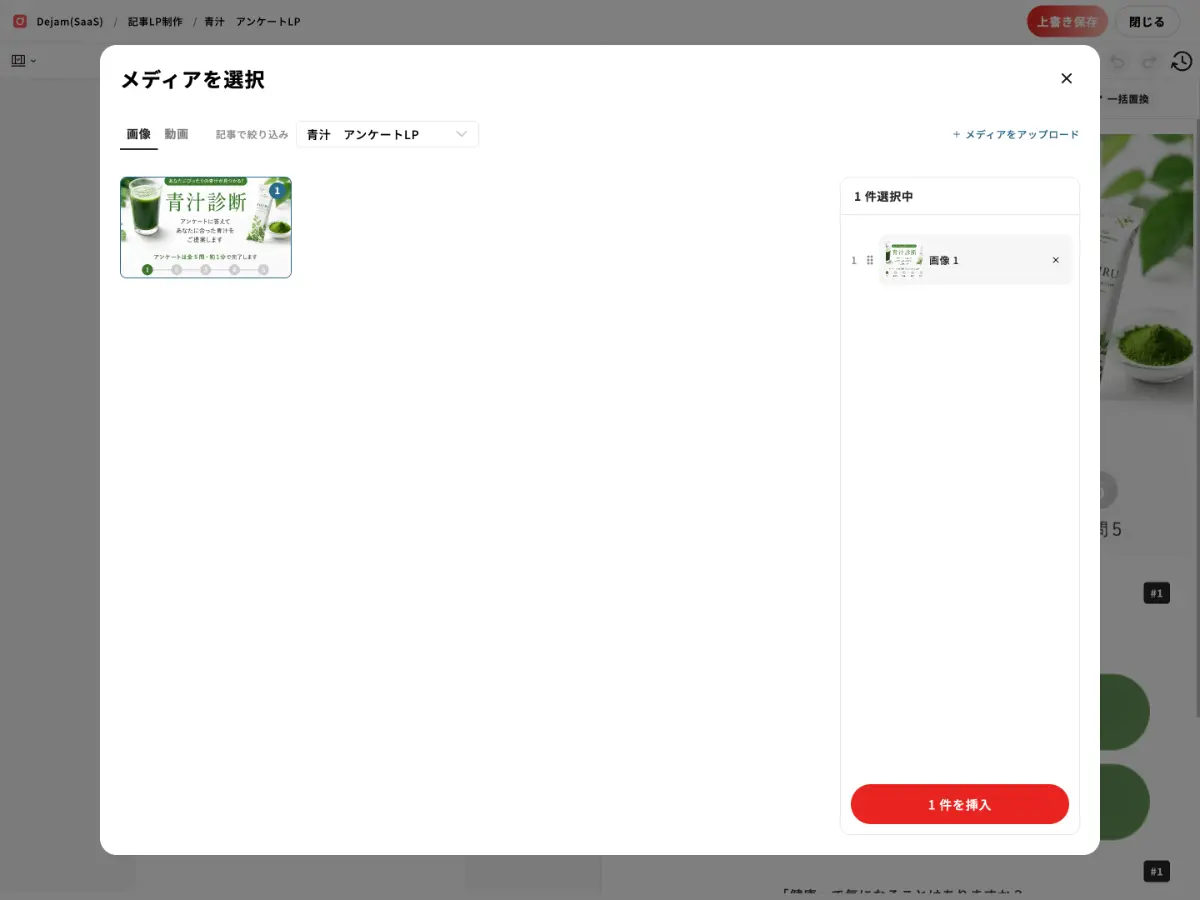Click the redo arrow icon
This screenshot has height=900, width=1200.
[x=1149, y=61]
